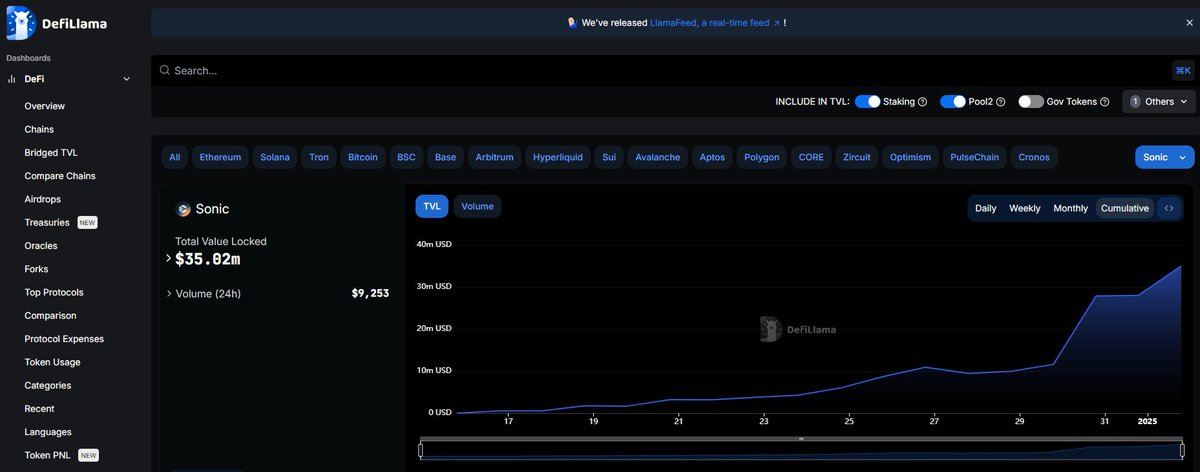Select the BSC chain filter

coord(406,157)
